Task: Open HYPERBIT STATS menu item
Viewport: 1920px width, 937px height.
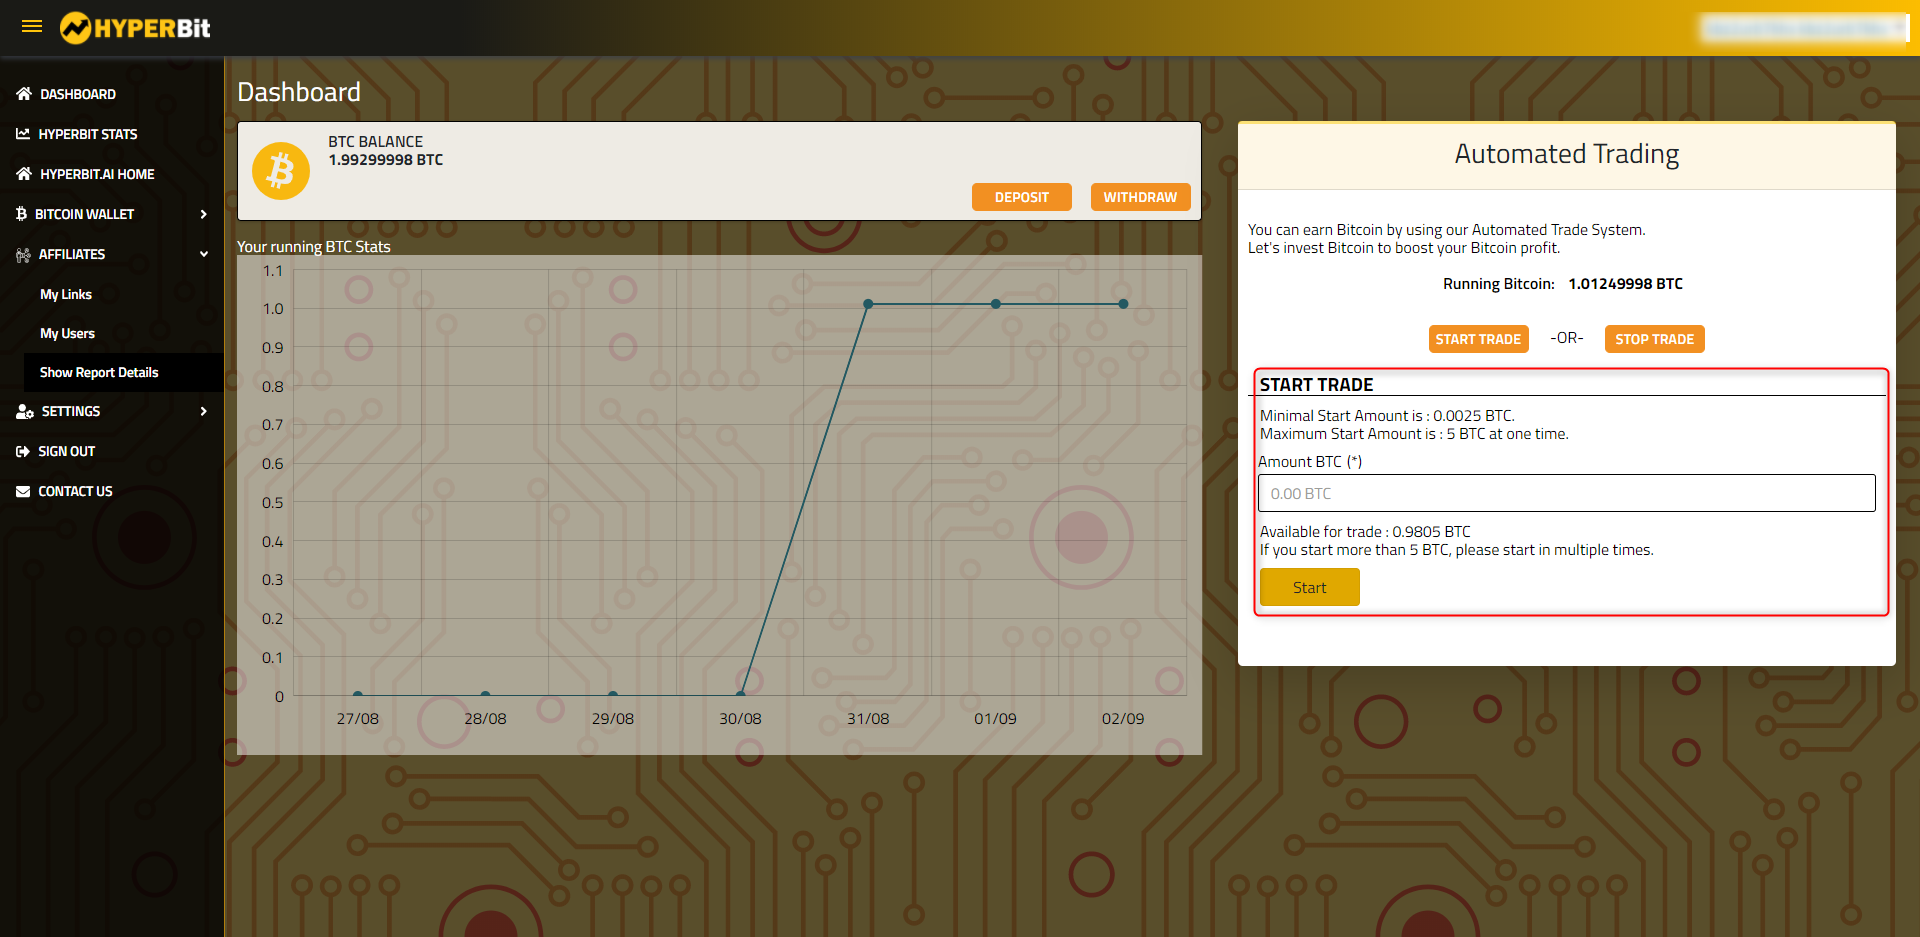Action: (88, 134)
